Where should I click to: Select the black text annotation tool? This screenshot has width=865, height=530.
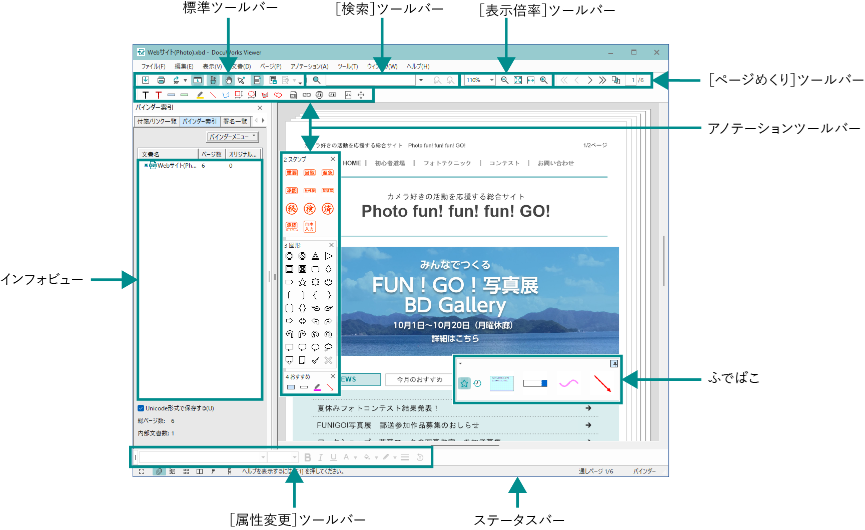tap(146, 95)
